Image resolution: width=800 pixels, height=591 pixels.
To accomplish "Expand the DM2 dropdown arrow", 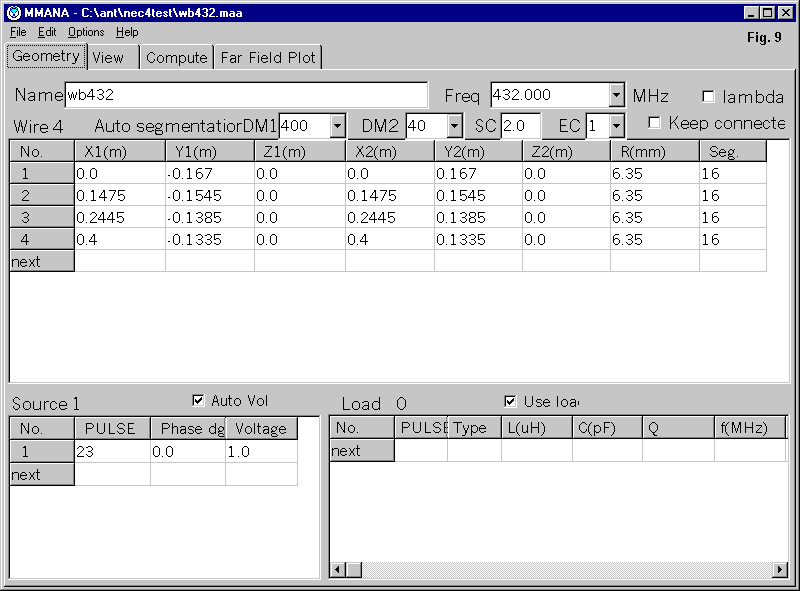I will 455,126.
